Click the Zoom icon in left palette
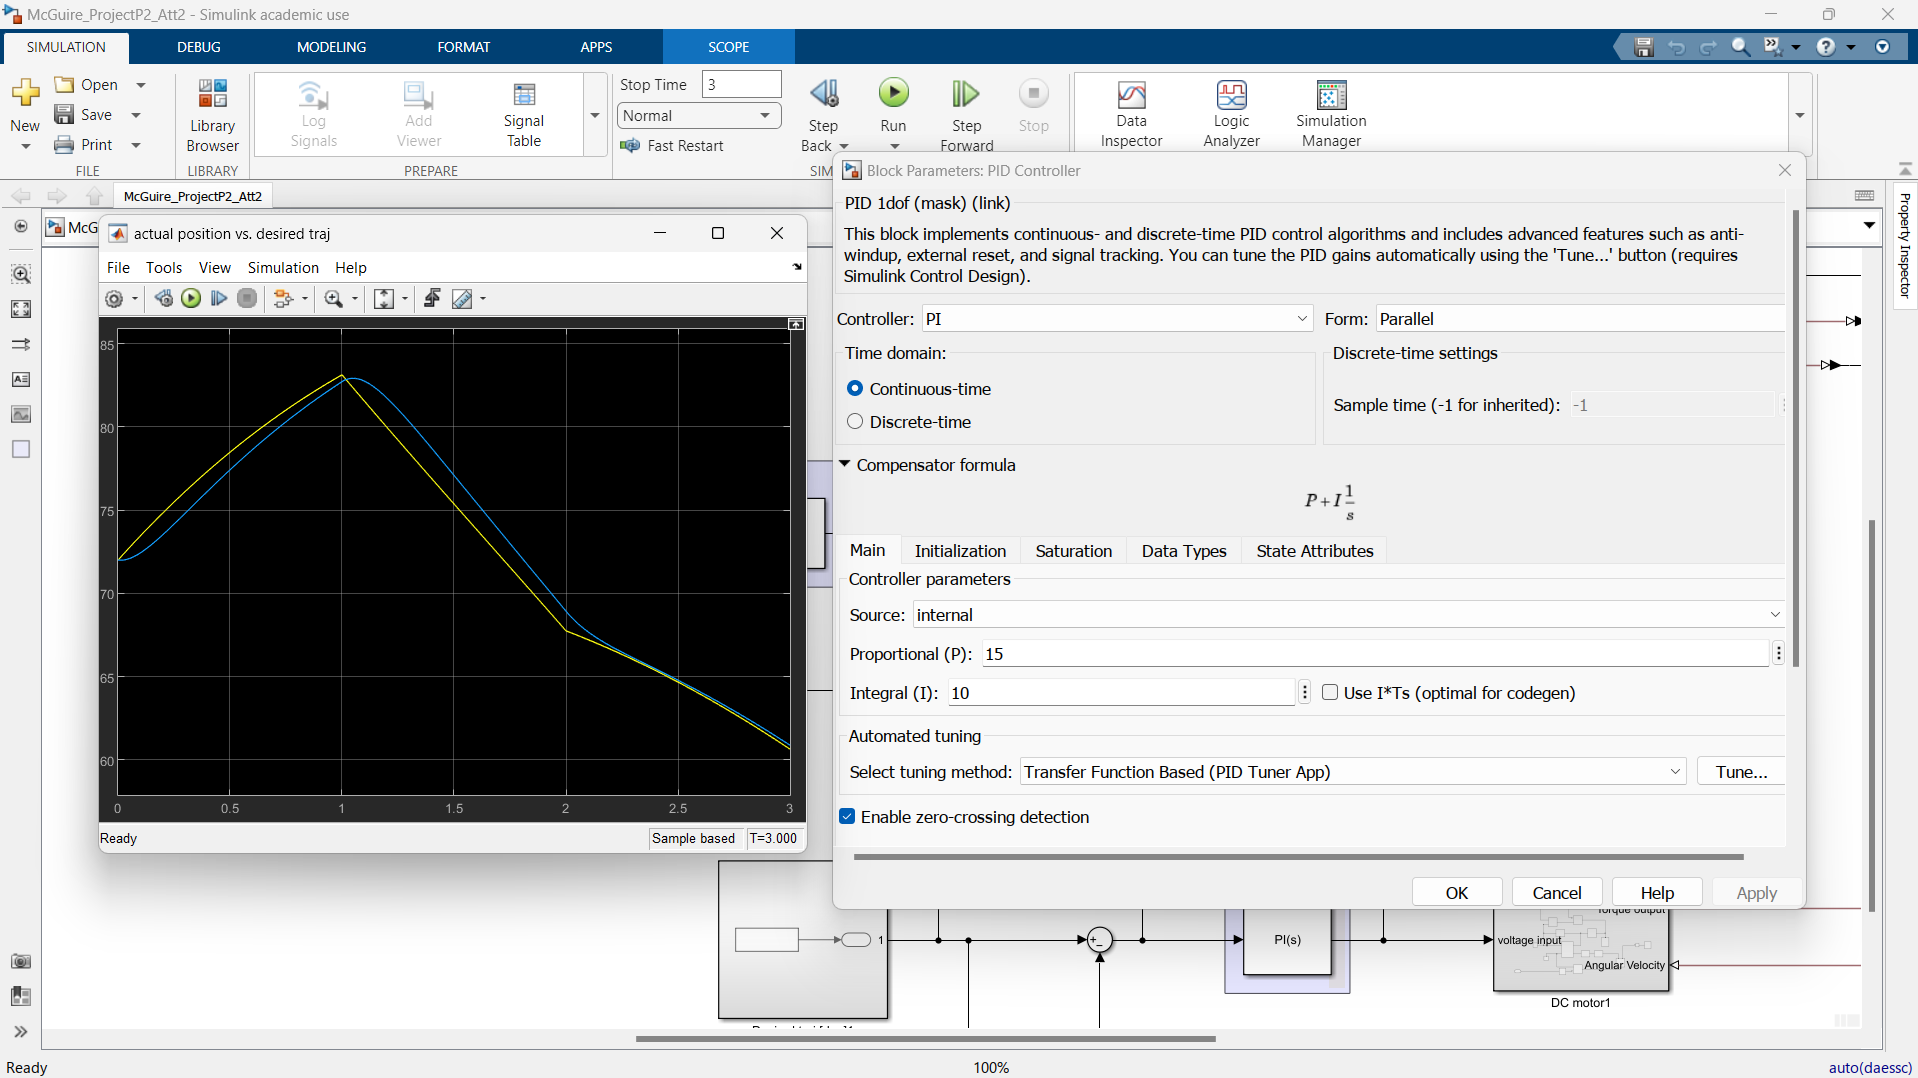The width and height of the screenshot is (1918, 1078). 21,274
